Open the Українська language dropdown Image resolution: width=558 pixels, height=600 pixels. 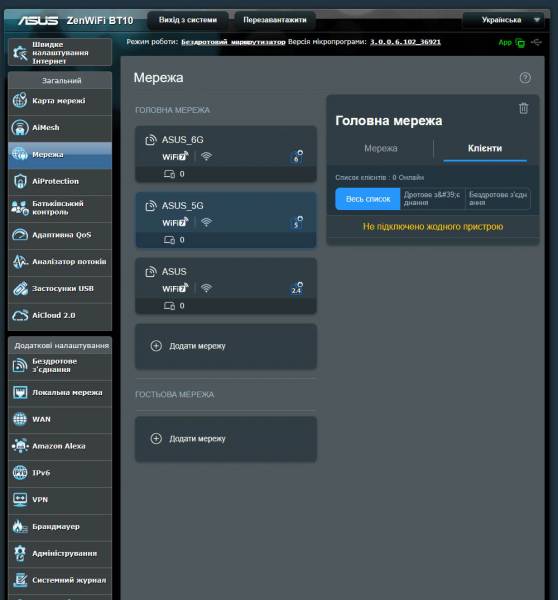pos(506,20)
